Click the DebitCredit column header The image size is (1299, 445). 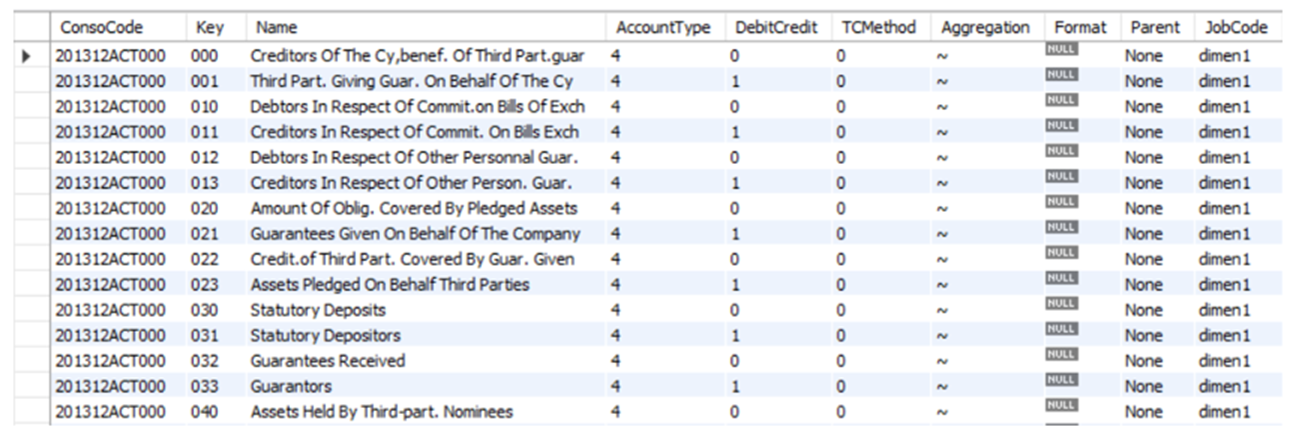[x=777, y=28]
